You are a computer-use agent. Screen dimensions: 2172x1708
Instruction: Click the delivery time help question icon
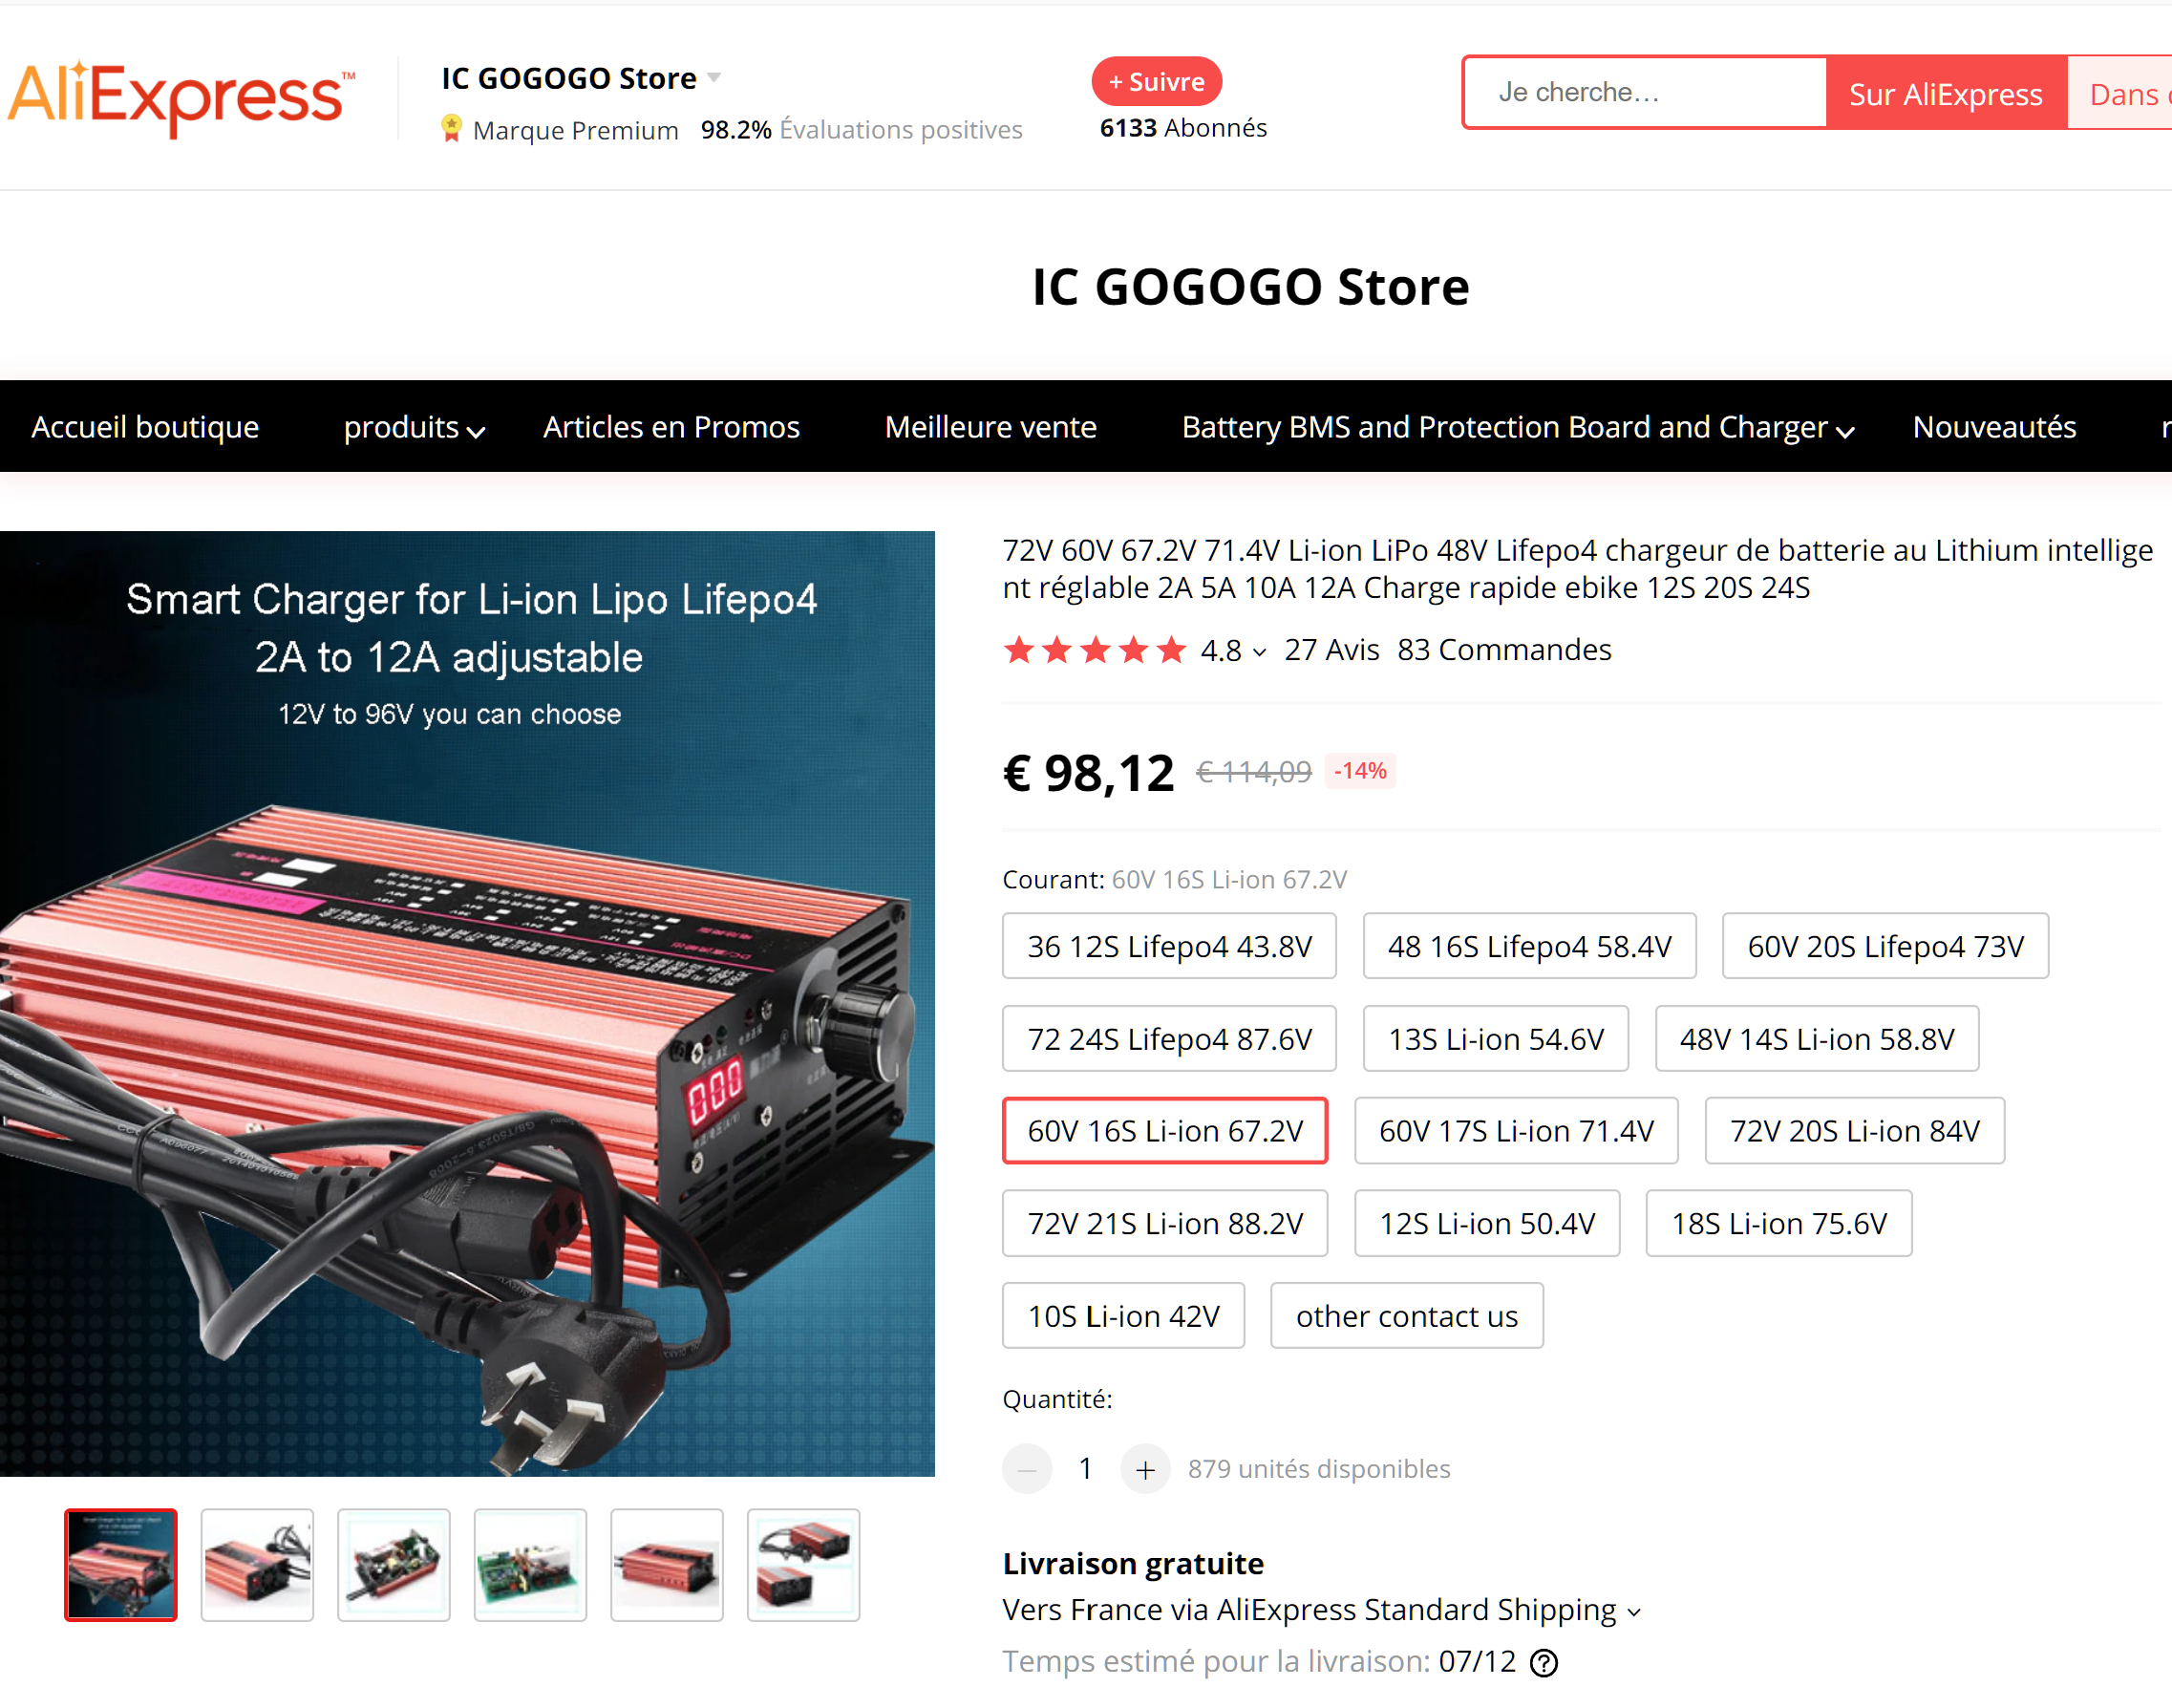coord(1545,1663)
